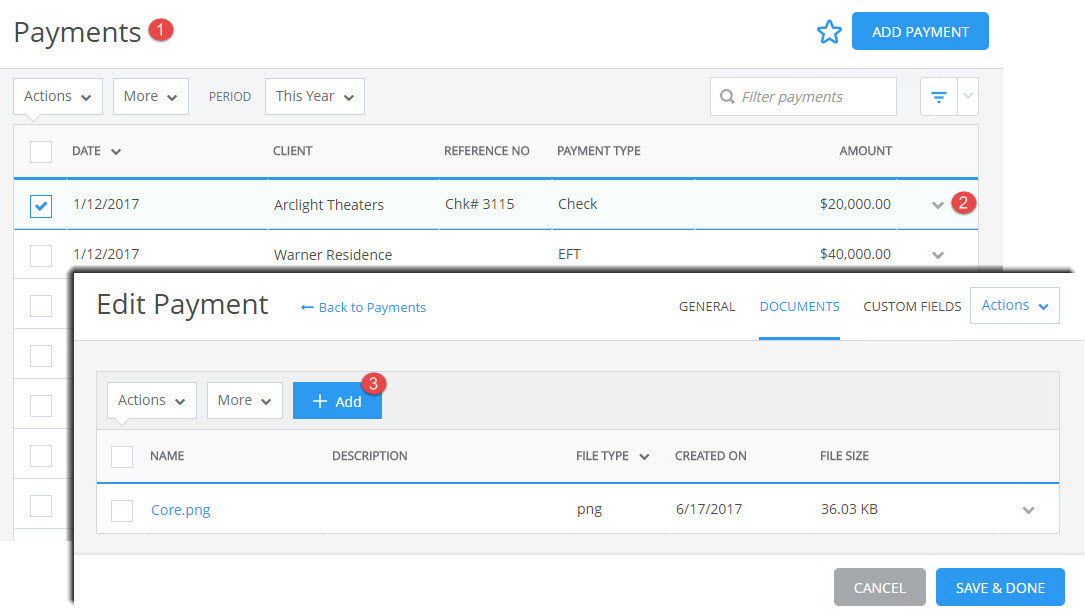Open the filter funnel icon
Screen dimensions: 1085x616
click(938, 96)
